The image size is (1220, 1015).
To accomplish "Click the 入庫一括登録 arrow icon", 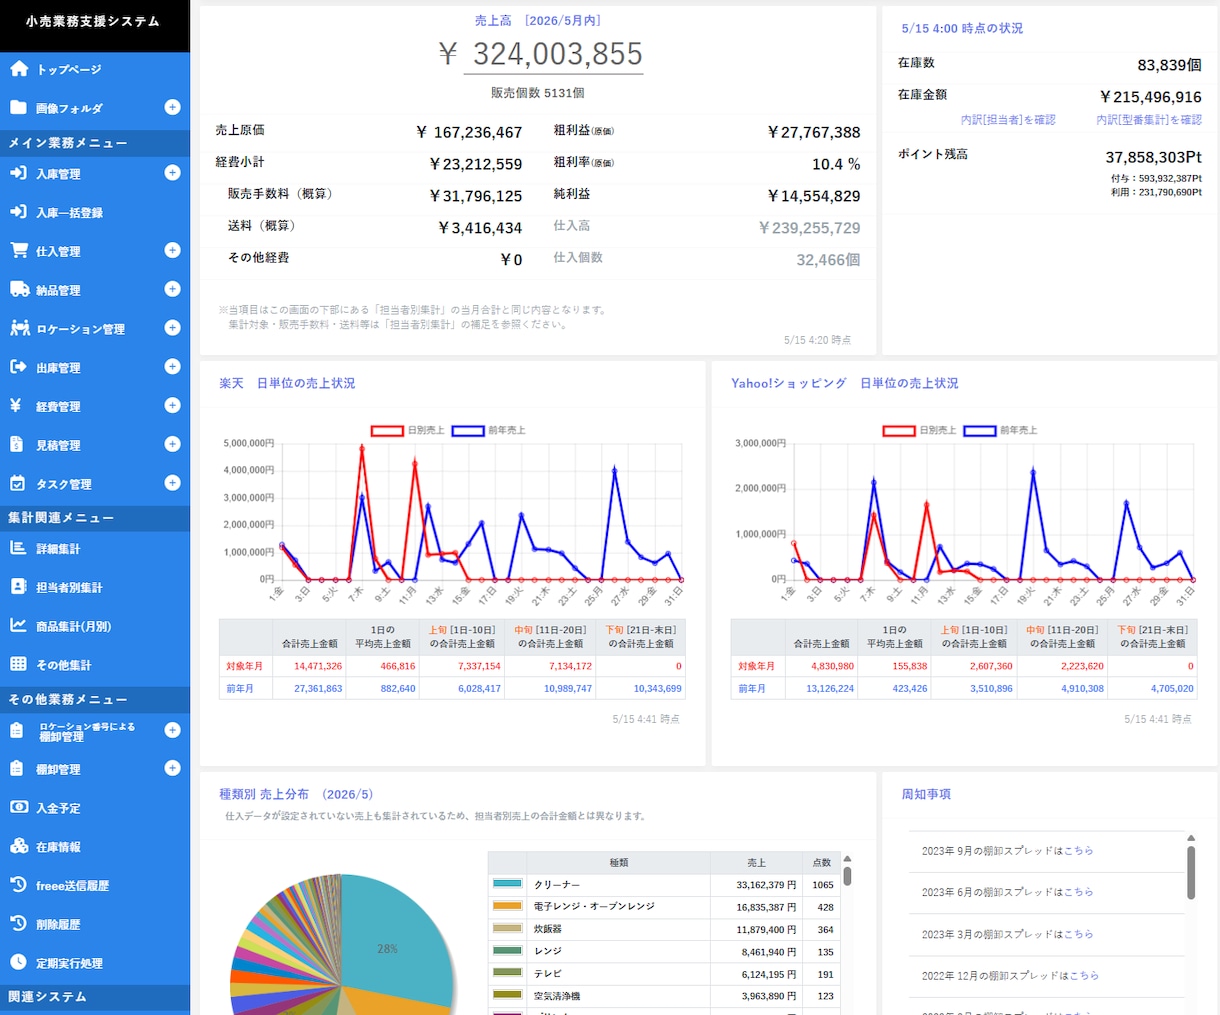I will point(19,212).
